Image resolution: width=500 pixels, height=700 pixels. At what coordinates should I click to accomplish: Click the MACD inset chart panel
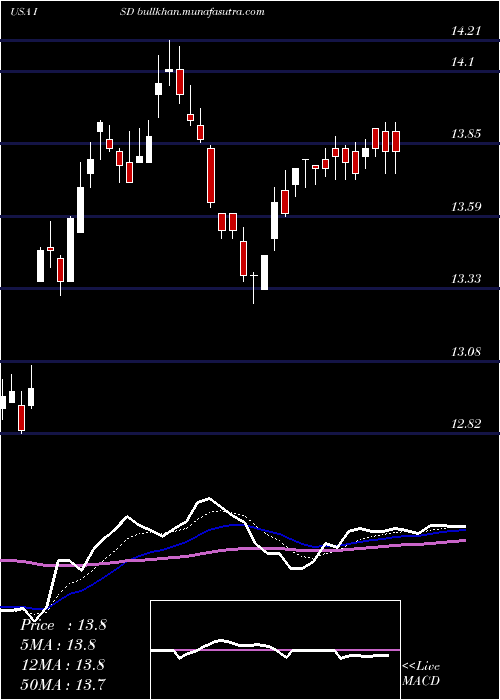pos(275,650)
